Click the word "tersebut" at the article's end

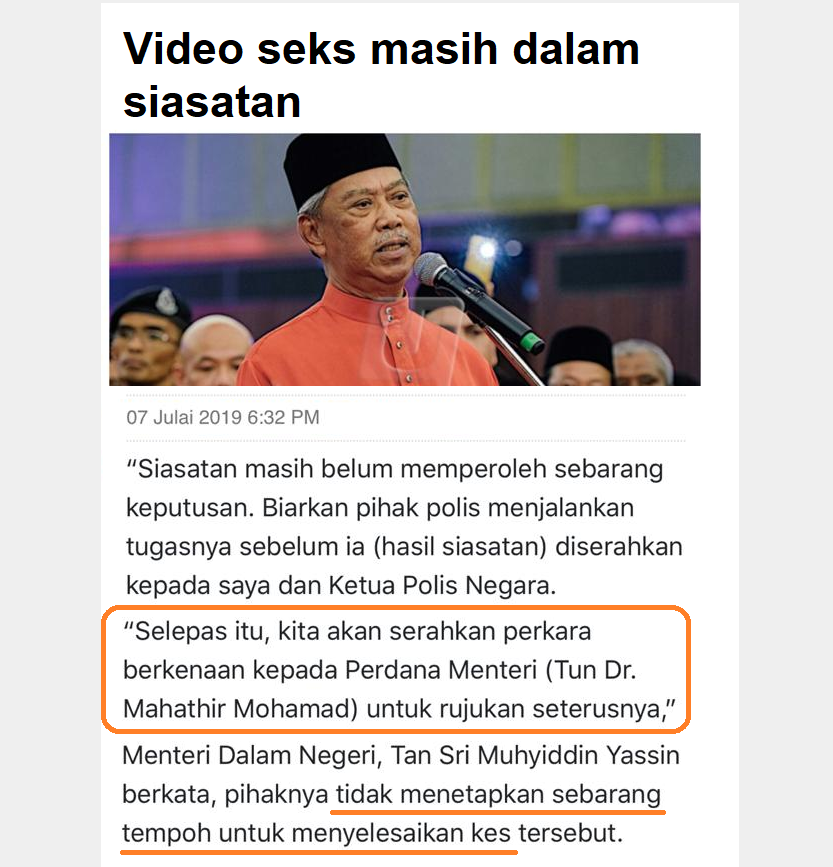(x=570, y=833)
